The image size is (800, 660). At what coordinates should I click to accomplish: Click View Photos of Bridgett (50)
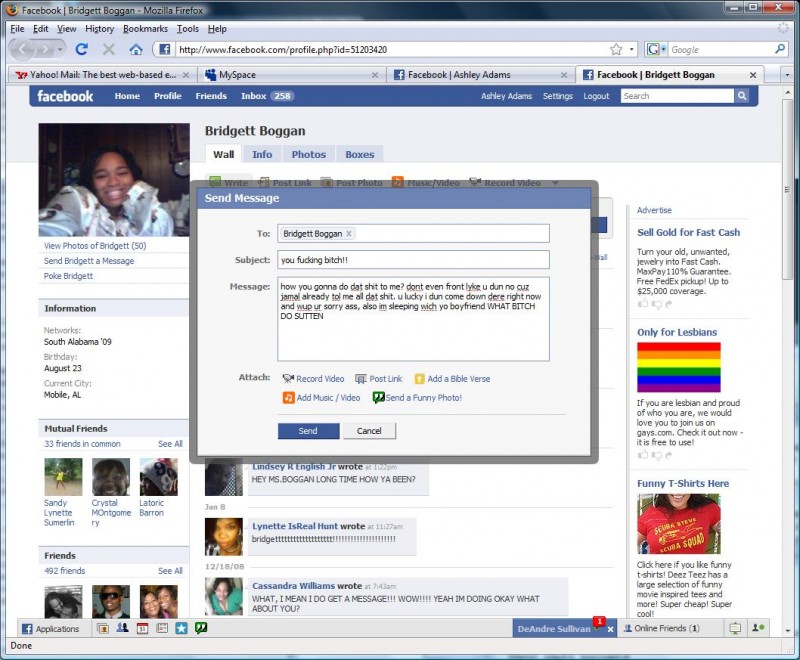(x=95, y=246)
